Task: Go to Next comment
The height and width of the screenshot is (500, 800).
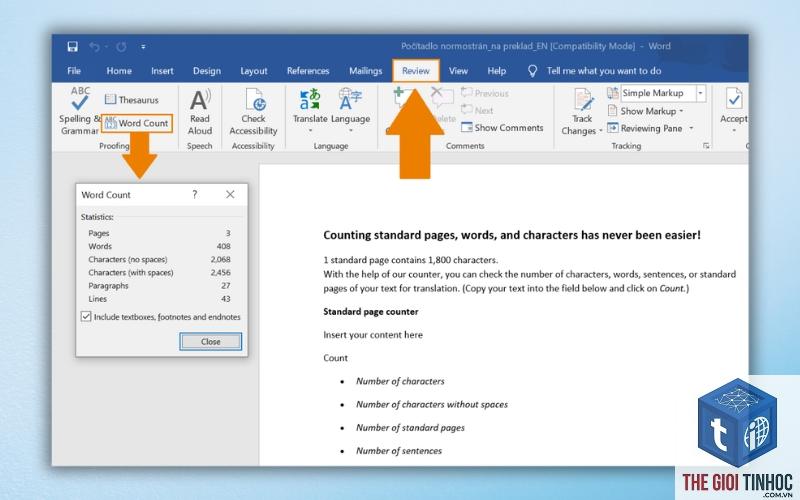Action: pyautogui.click(x=477, y=110)
